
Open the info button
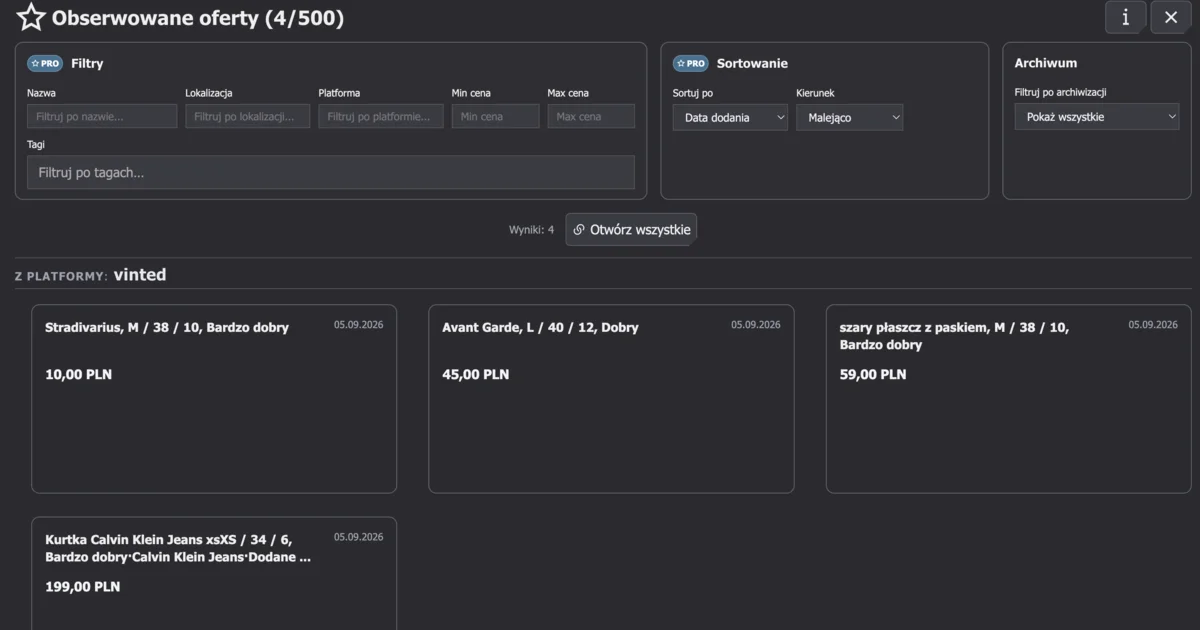[x=1125, y=17]
